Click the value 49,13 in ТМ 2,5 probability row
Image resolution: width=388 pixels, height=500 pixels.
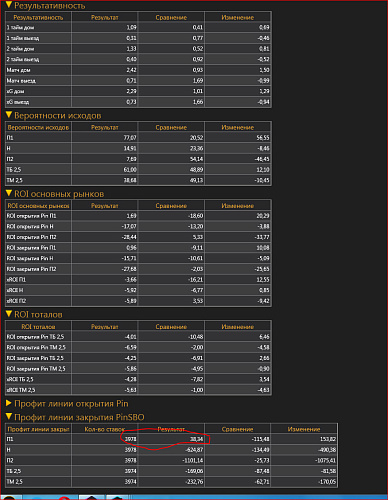[x=196, y=180]
